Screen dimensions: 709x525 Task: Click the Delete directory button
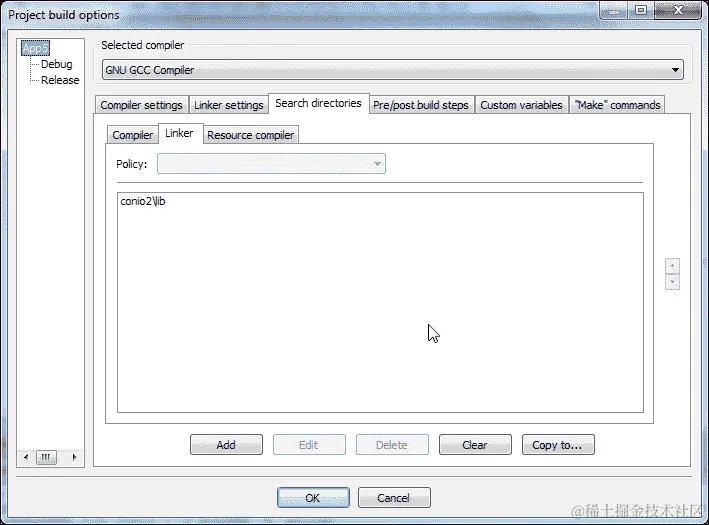point(392,445)
